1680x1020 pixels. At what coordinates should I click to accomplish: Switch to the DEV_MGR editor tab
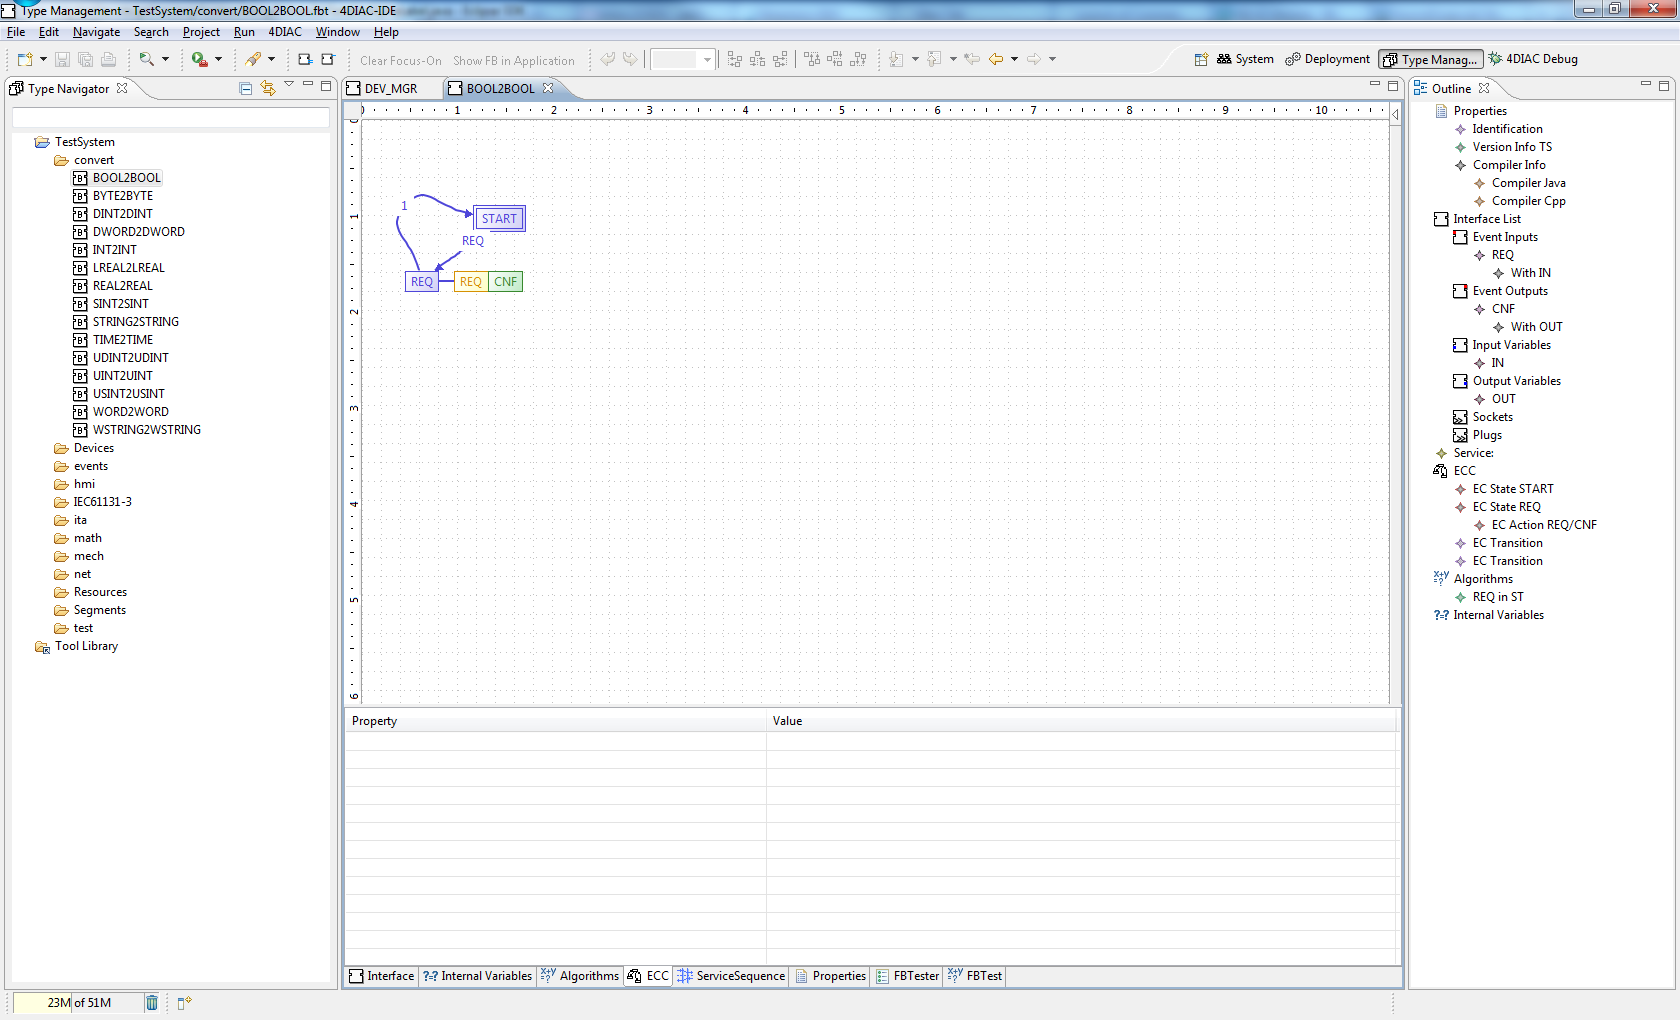point(382,88)
